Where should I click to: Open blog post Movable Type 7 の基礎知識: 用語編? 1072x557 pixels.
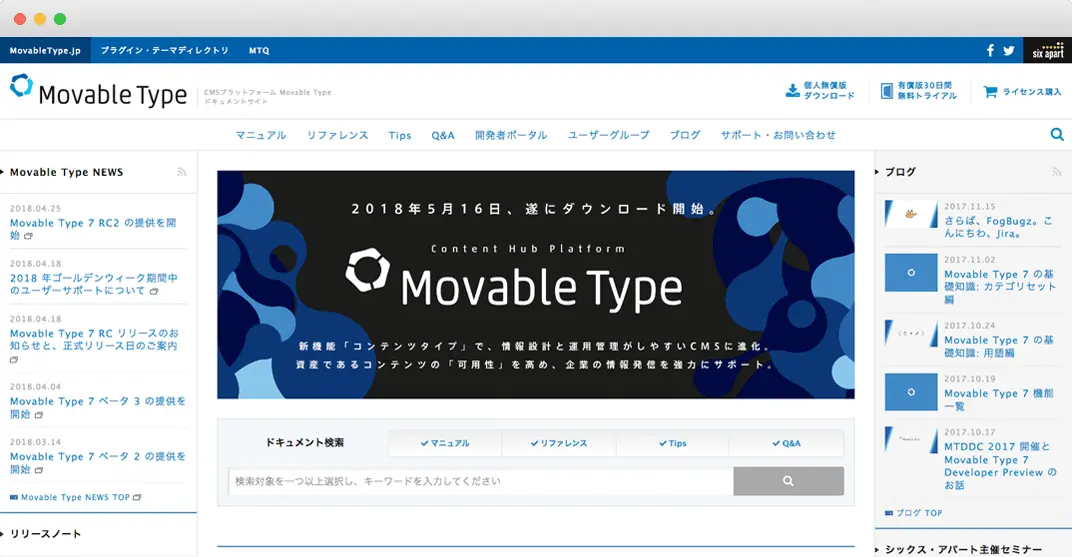[x=999, y=347]
